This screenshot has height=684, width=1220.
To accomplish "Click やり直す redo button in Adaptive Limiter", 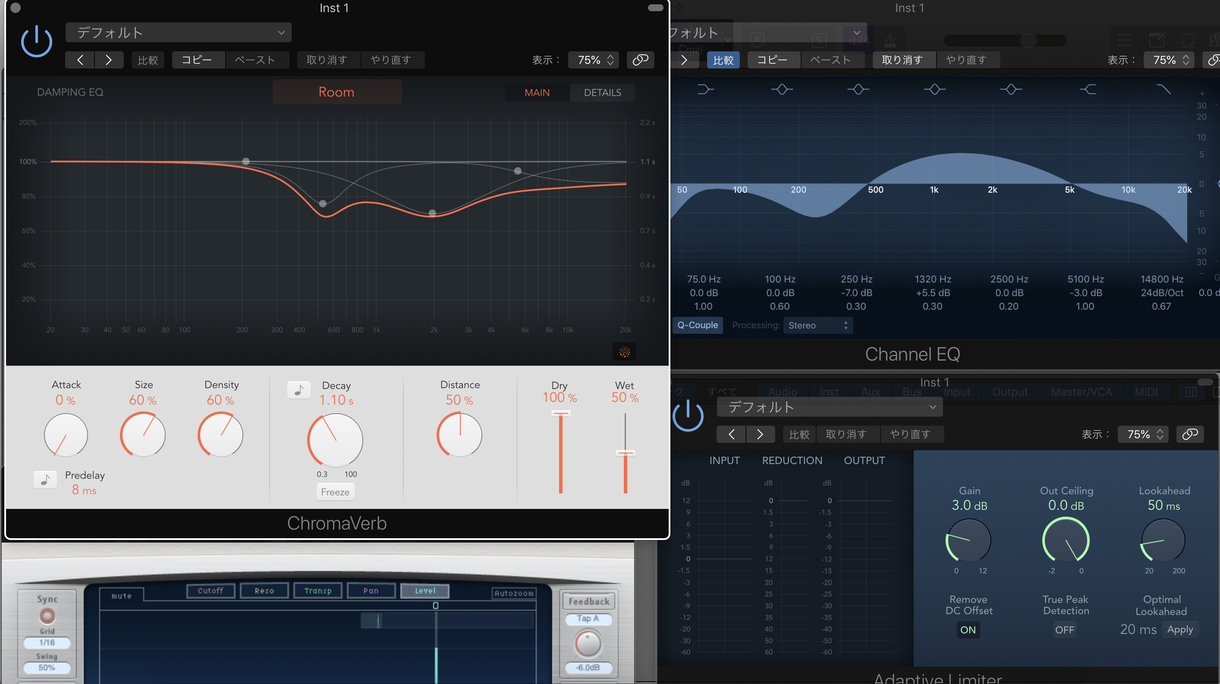I will tap(910, 434).
